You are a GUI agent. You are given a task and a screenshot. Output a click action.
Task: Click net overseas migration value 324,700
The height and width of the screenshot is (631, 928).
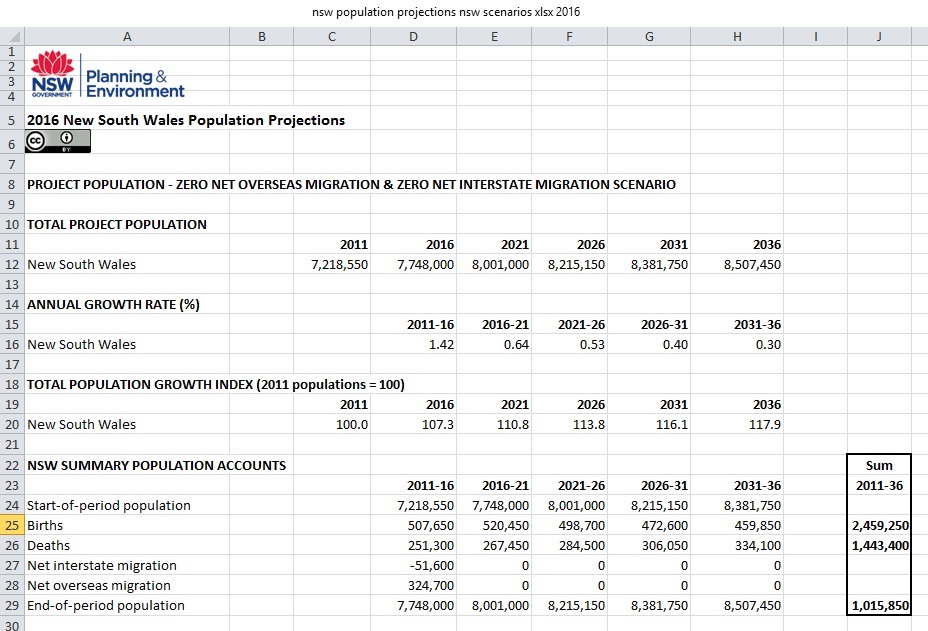(x=430, y=586)
